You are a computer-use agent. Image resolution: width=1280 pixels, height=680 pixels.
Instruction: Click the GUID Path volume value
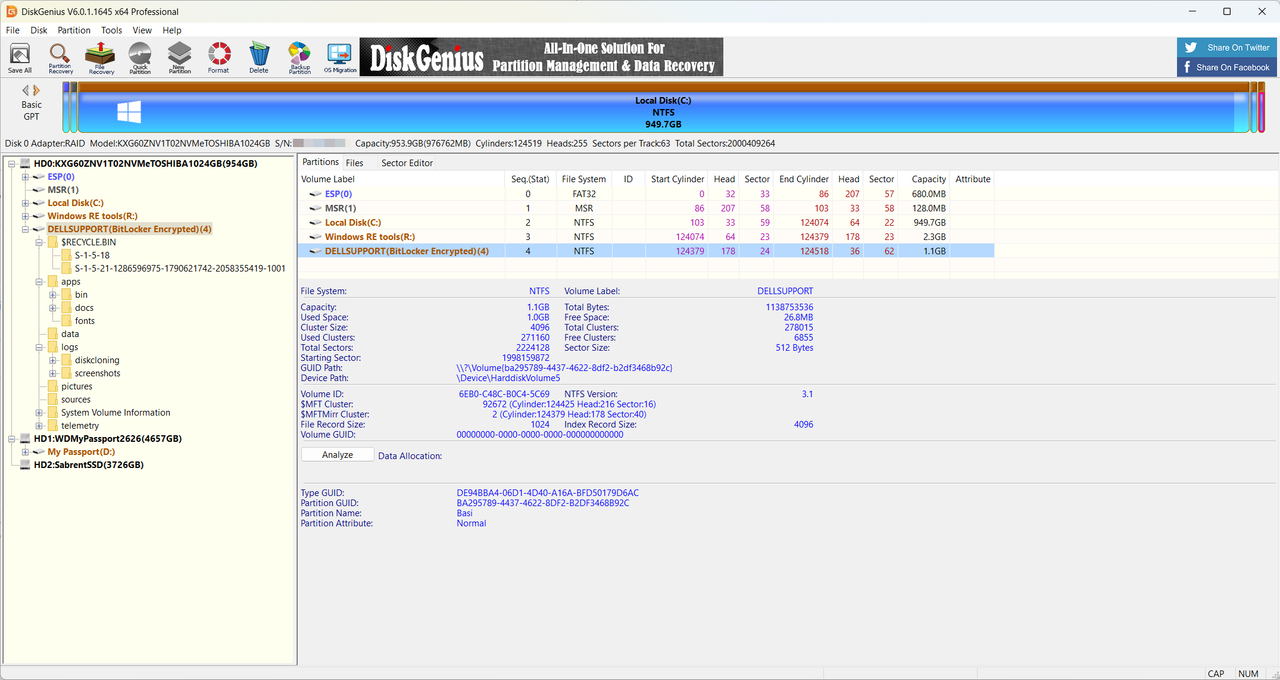tap(564, 368)
